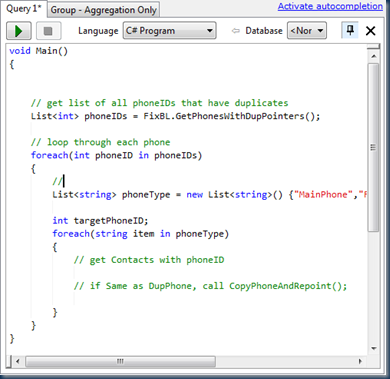Viewport: 390px width, 379px height.
Task: Click the horizontal scrollbar right arrow
Action: pyautogui.click(x=360, y=361)
